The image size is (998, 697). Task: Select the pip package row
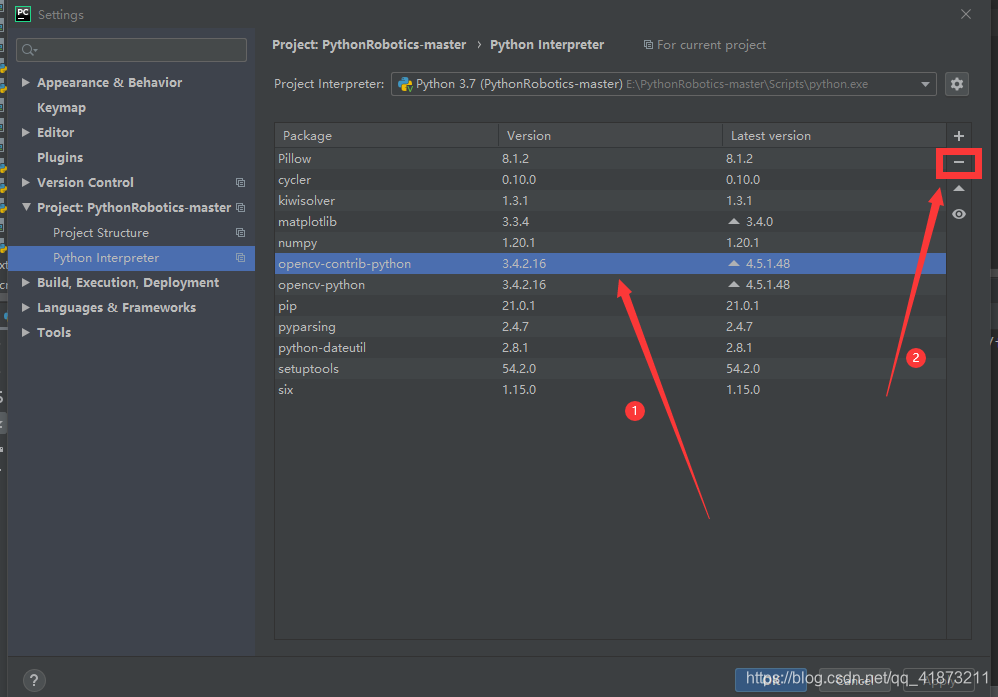coord(610,306)
